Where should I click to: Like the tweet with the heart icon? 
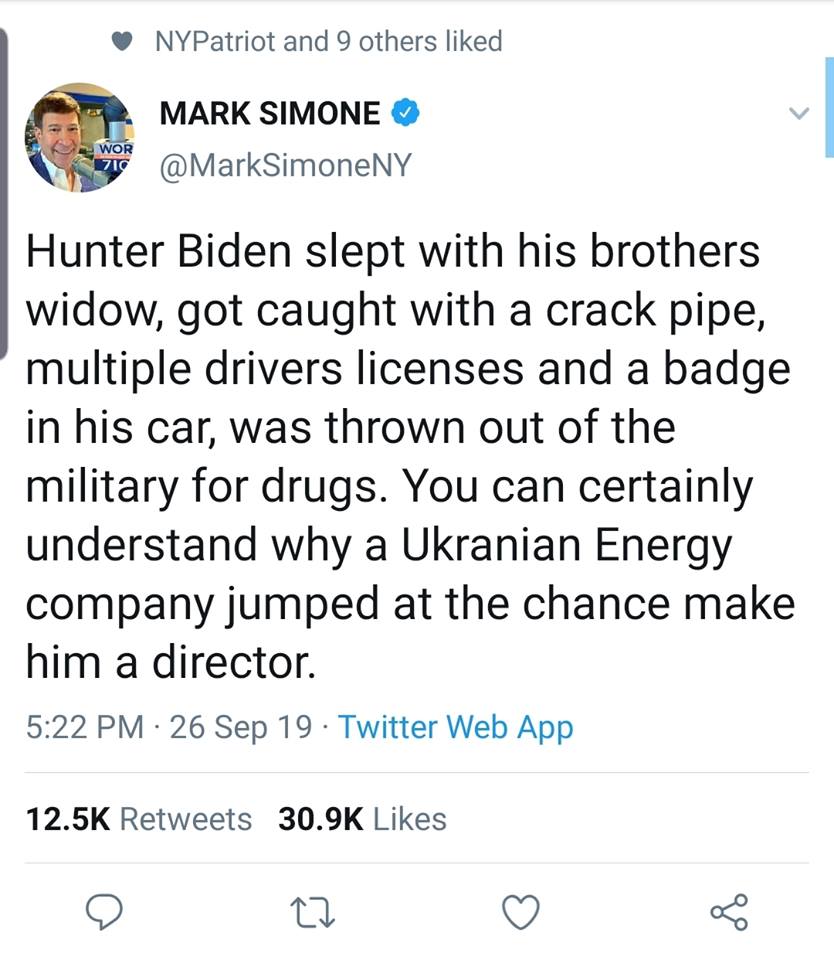(x=520, y=912)
